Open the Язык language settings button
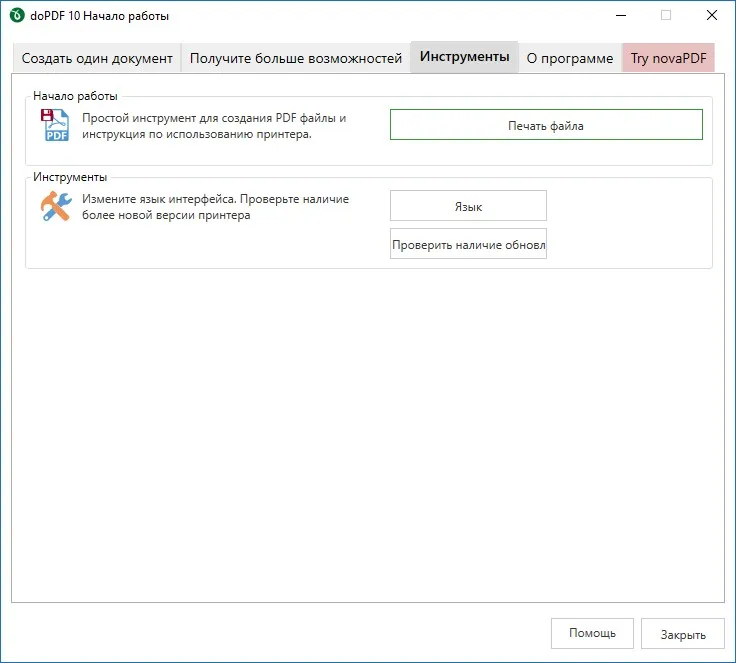 coord(468,206)
